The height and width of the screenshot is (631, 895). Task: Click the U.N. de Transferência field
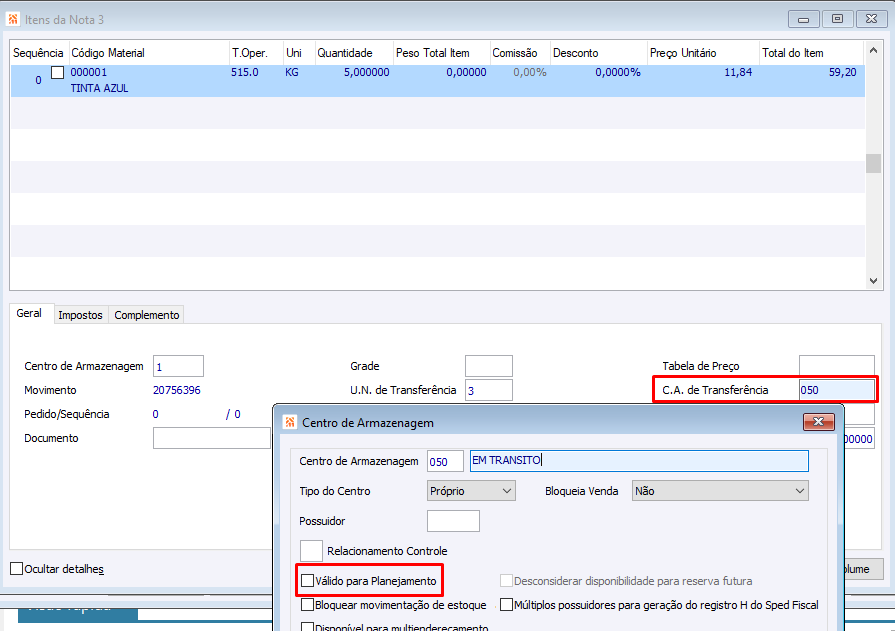click(489, 391)
